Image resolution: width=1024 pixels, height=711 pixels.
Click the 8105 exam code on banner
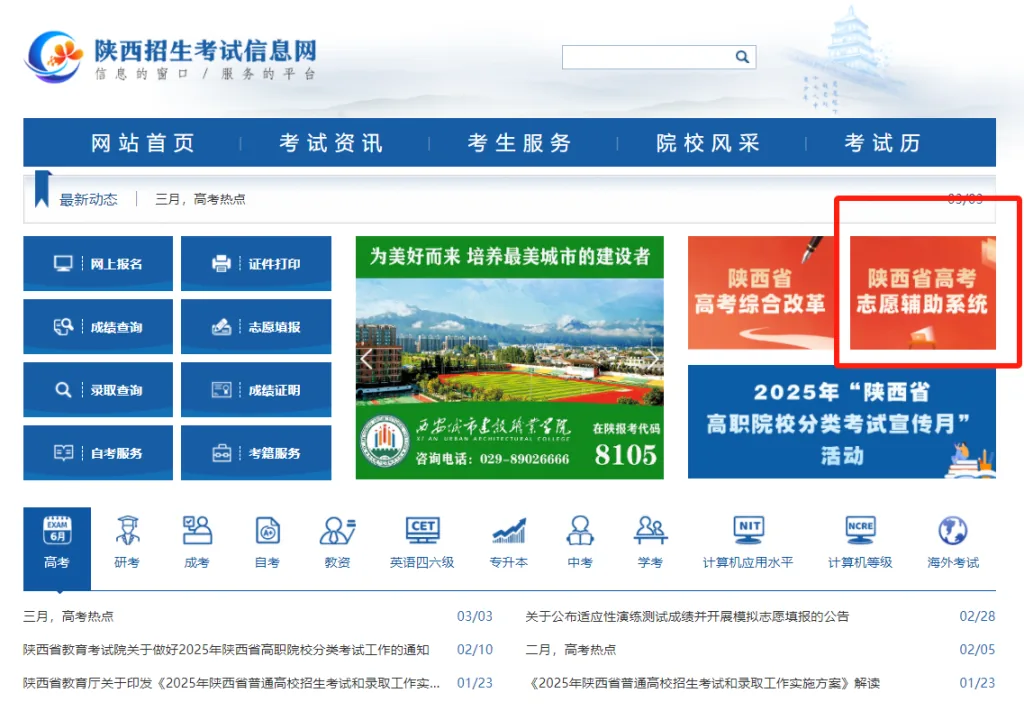[x=626, y=455]
